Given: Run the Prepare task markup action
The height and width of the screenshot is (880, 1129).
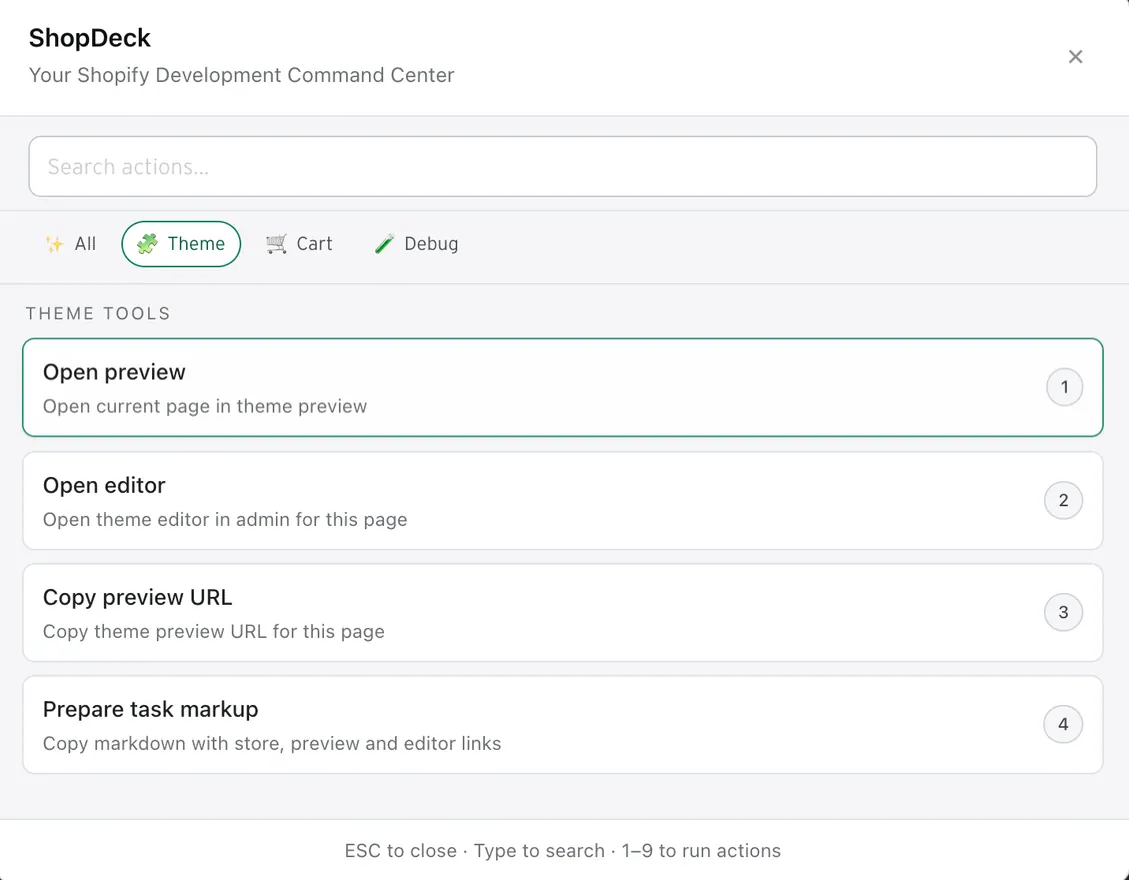Looking at the screenshot, I should (562, 724).
